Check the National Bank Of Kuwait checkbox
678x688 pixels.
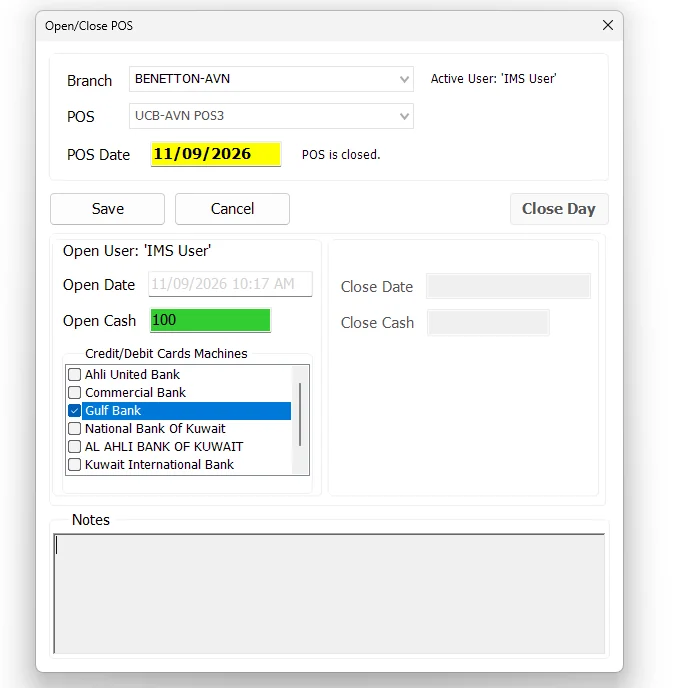pyautogui.click(x=75, y=428)
